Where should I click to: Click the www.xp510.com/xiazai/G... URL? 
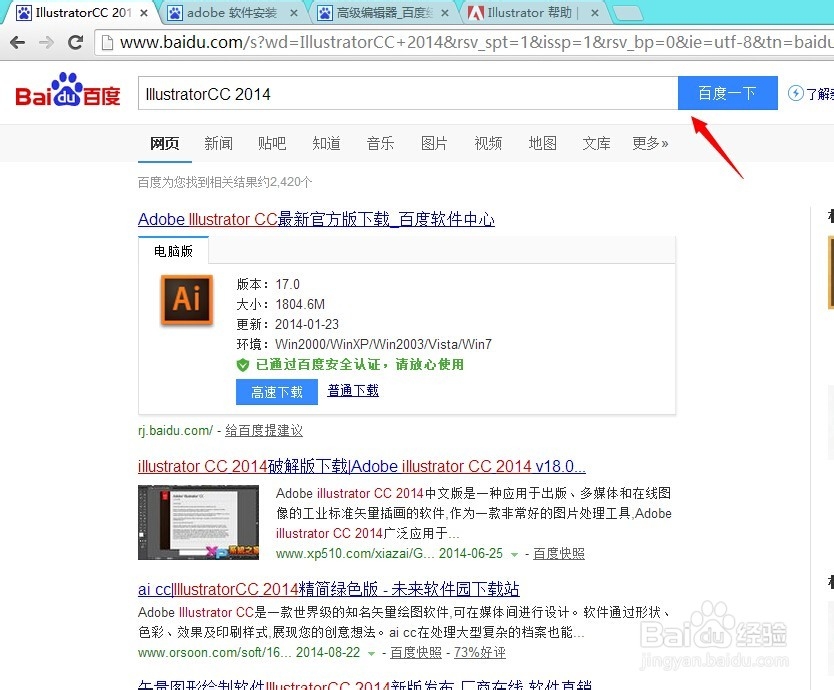[355, 554]
